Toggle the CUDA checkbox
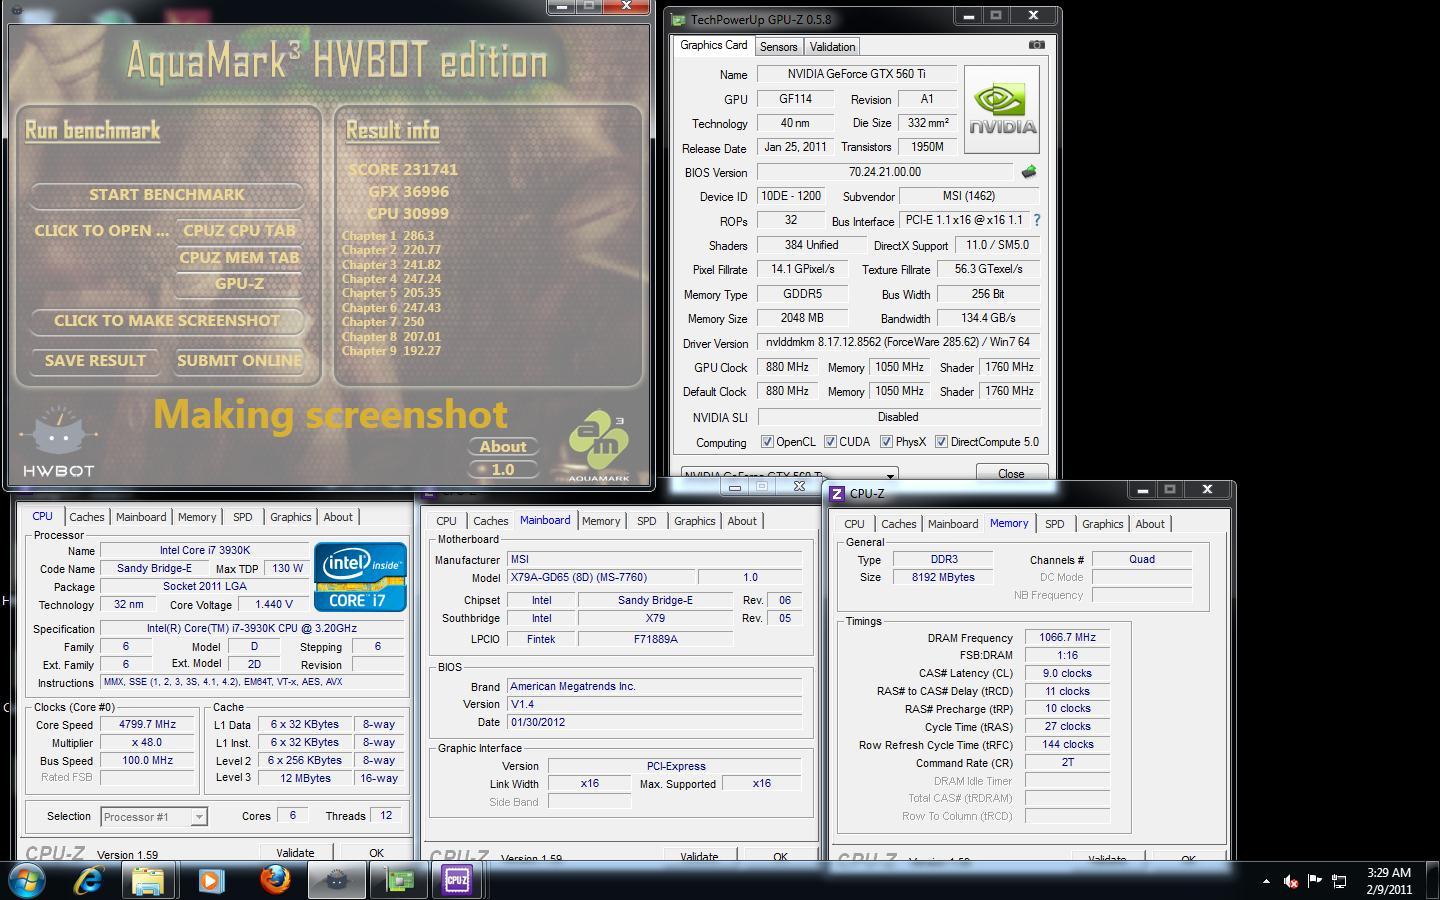The height and width of the screenshot is (900, 1440). tap(830, 442)
